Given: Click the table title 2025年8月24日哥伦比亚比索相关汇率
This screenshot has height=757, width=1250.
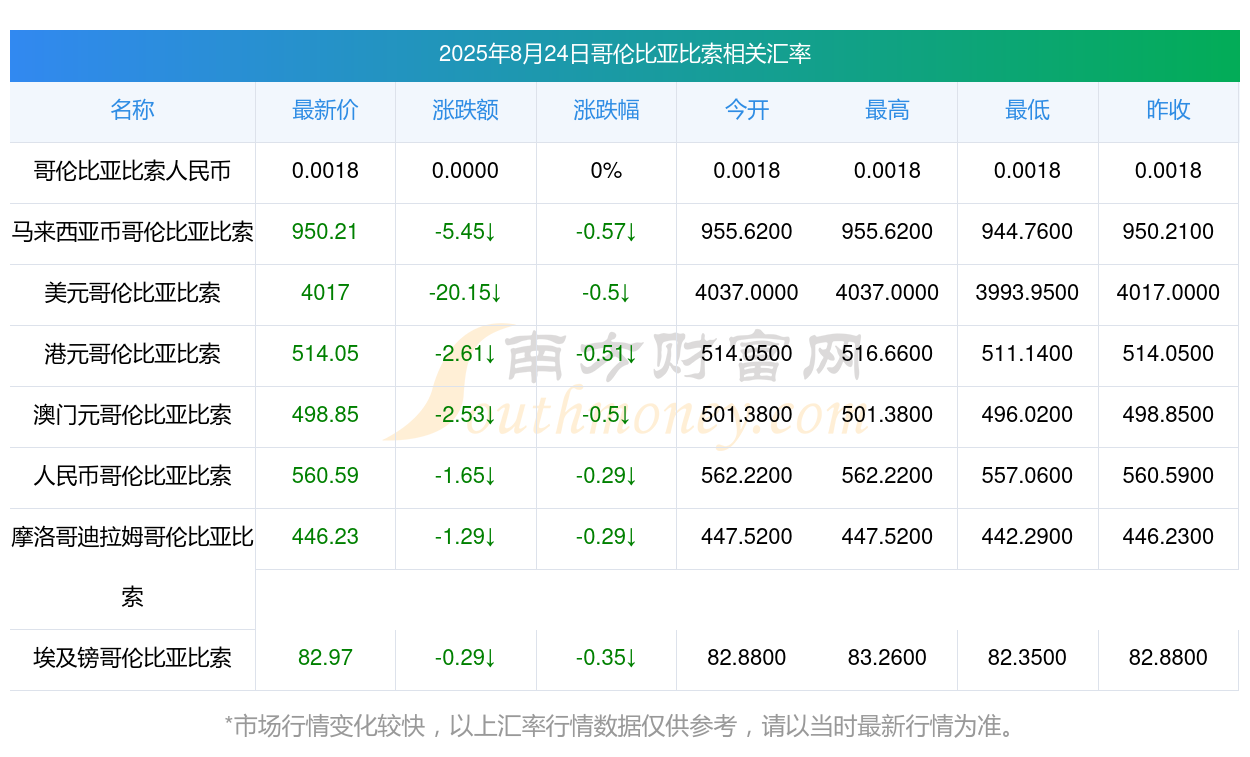Looking at the screenshot, I should pos(624,54).
